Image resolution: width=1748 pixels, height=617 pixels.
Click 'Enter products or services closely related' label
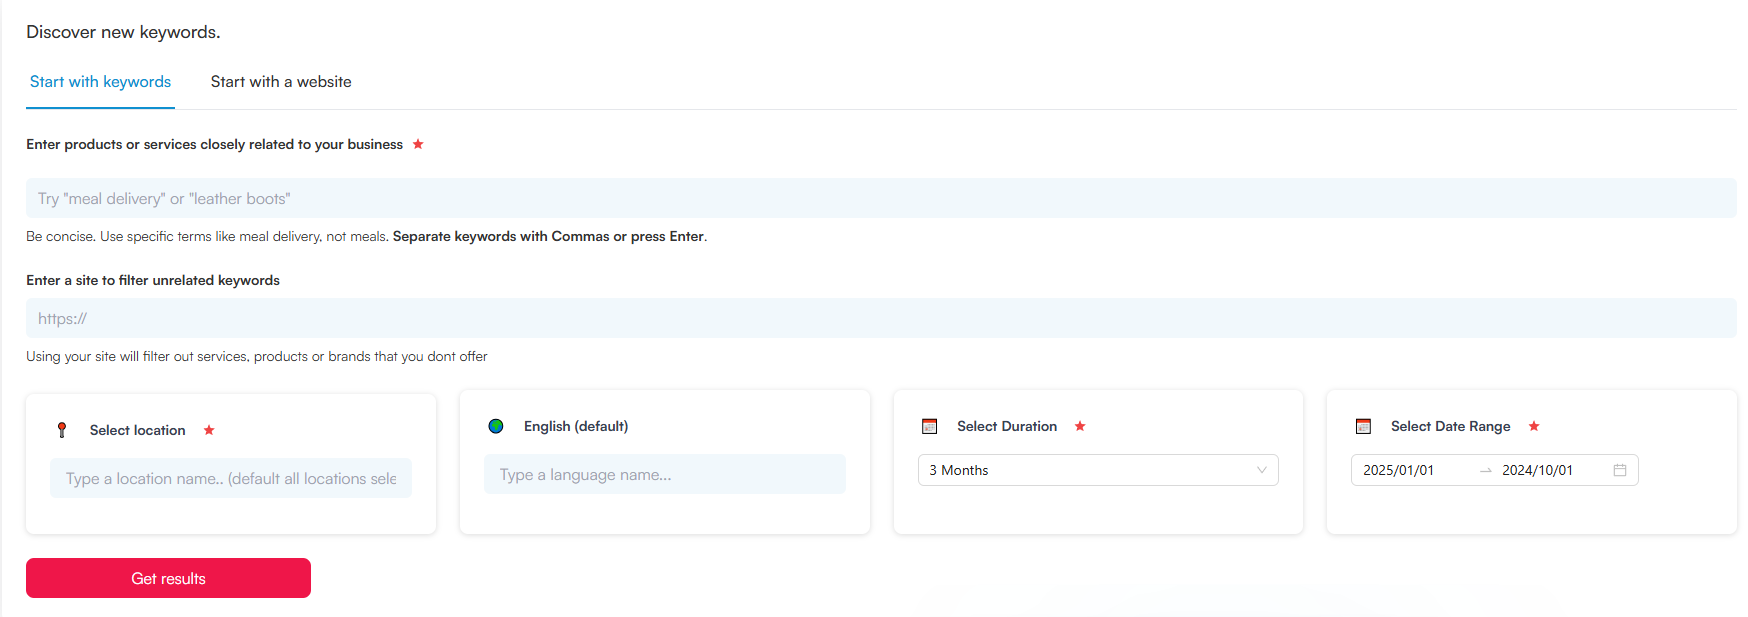214,144
